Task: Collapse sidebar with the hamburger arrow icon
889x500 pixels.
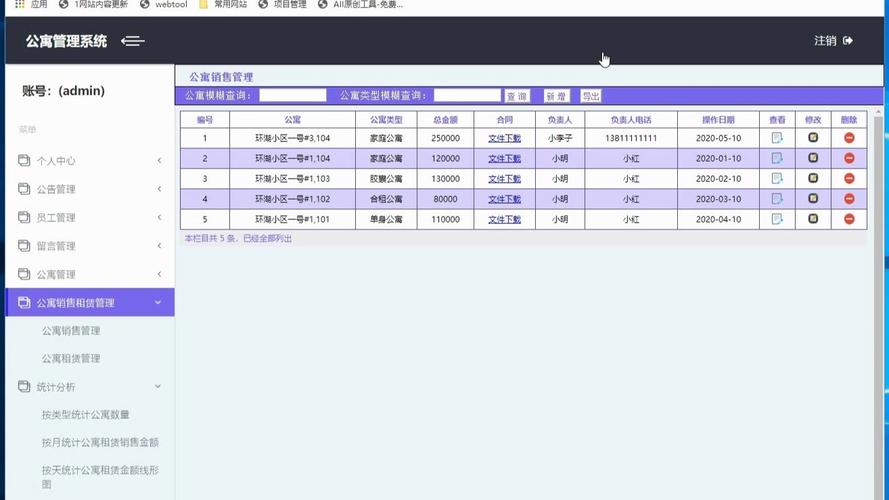Action: pos(133,41)
